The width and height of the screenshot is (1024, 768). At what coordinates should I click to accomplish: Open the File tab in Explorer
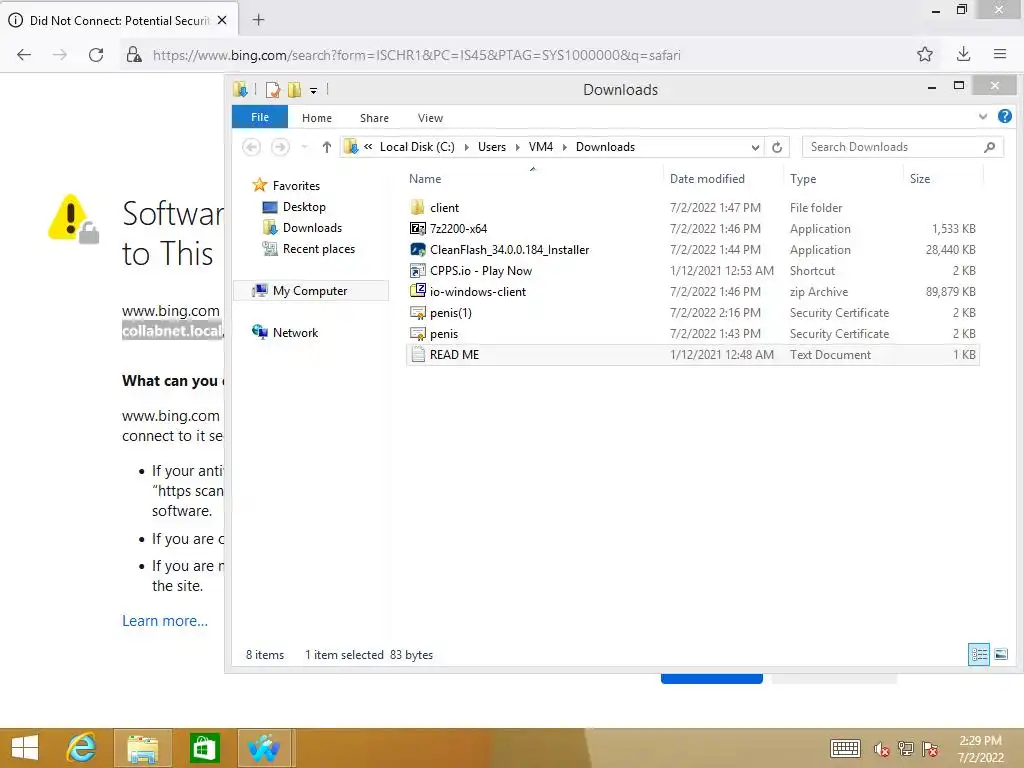pos(260,117)
